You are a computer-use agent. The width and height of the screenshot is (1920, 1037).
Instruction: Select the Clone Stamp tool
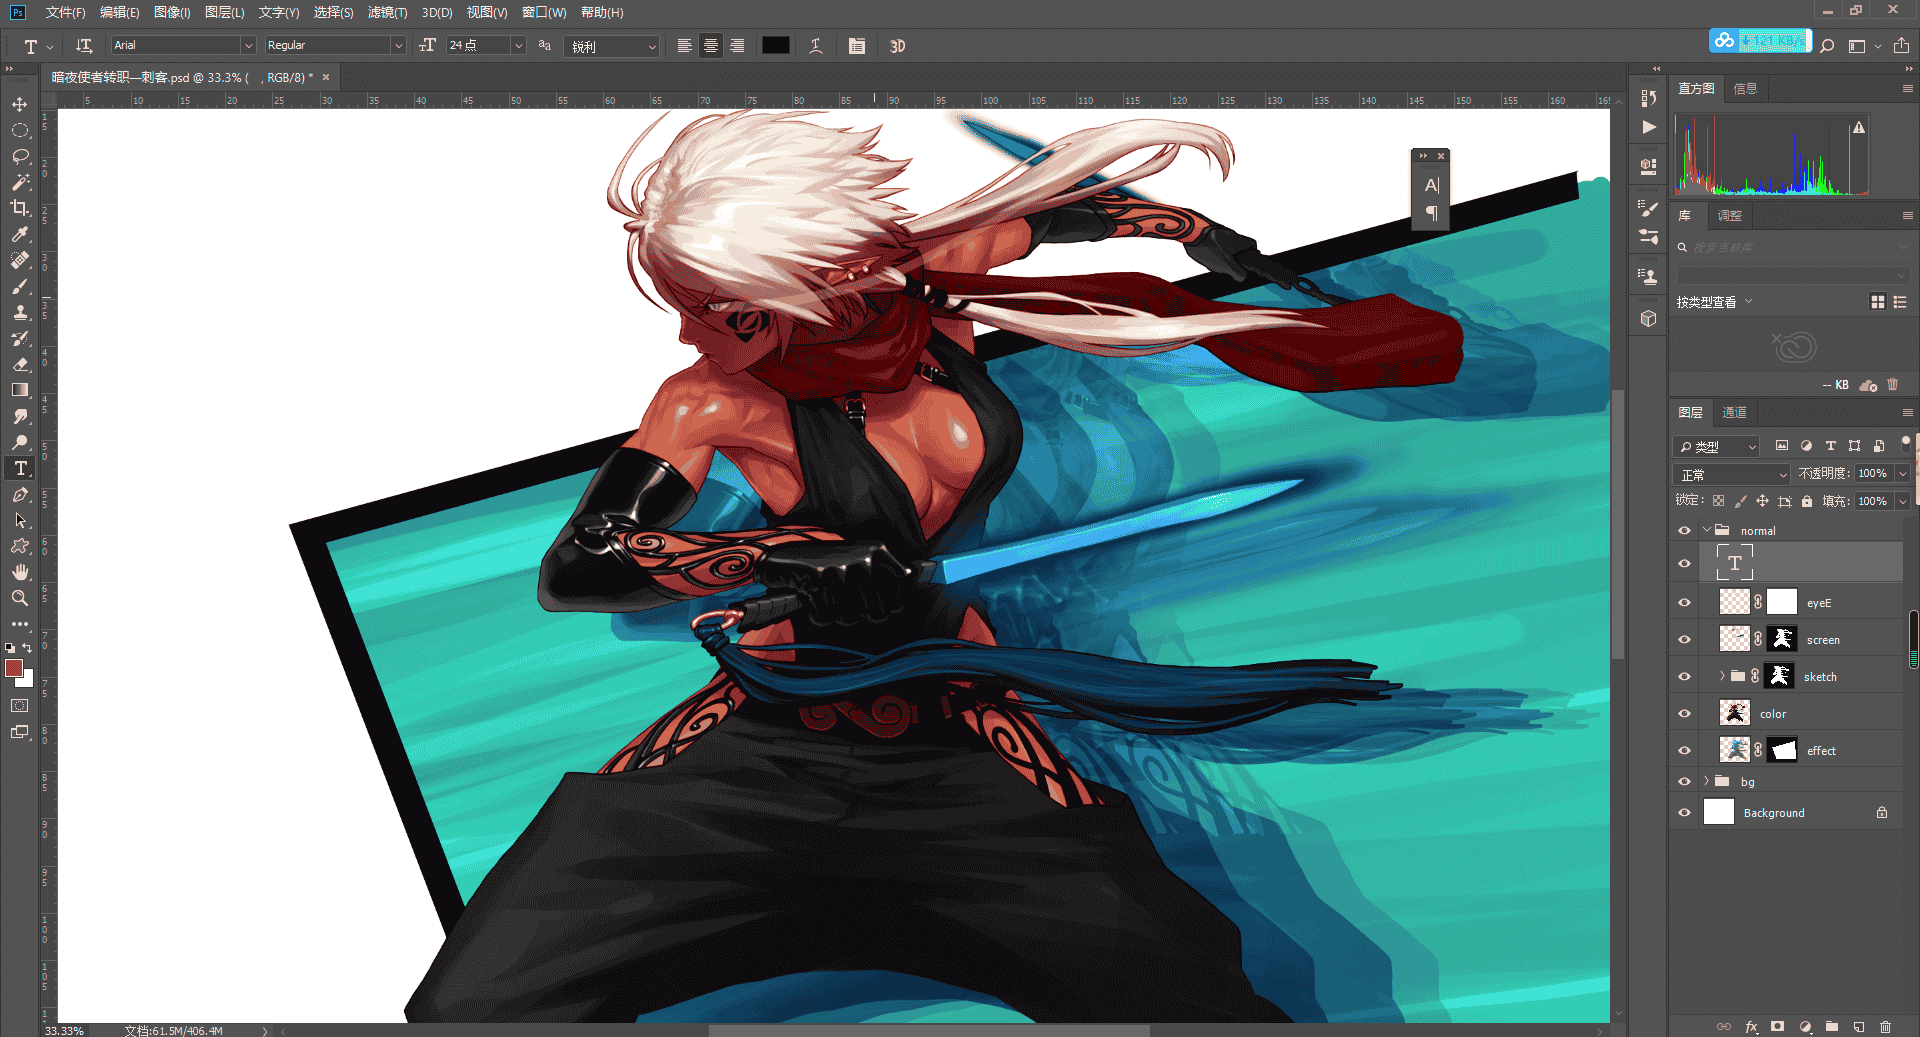tap(20, 312)
